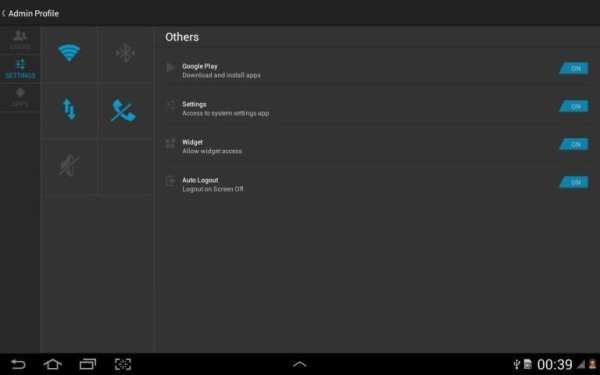Toggle the Wi-Fi tile

tap(69, 53)
